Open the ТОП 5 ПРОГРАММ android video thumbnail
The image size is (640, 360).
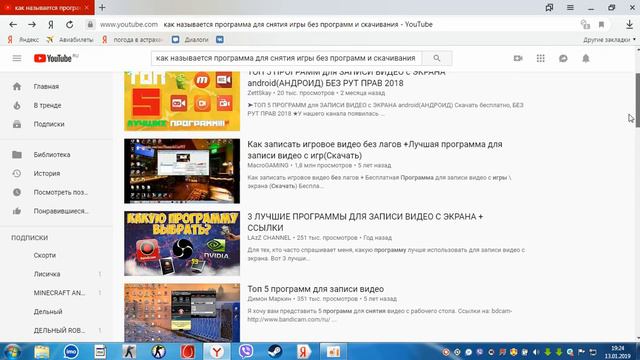[182, 101]
